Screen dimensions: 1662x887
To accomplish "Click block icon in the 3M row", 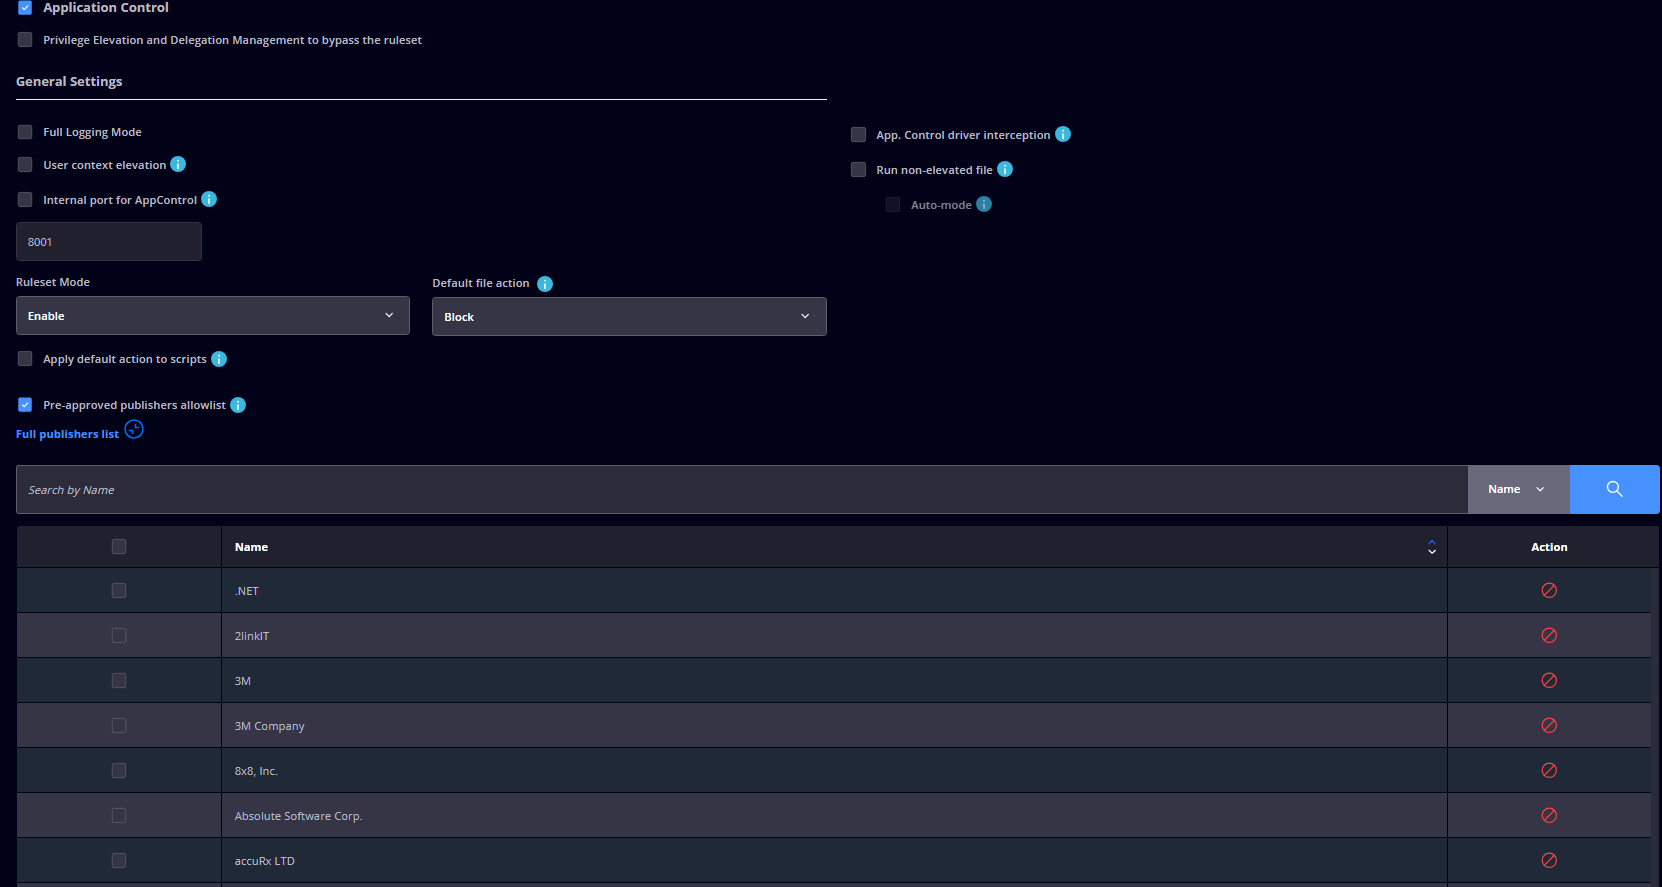I will point(1549,680).
